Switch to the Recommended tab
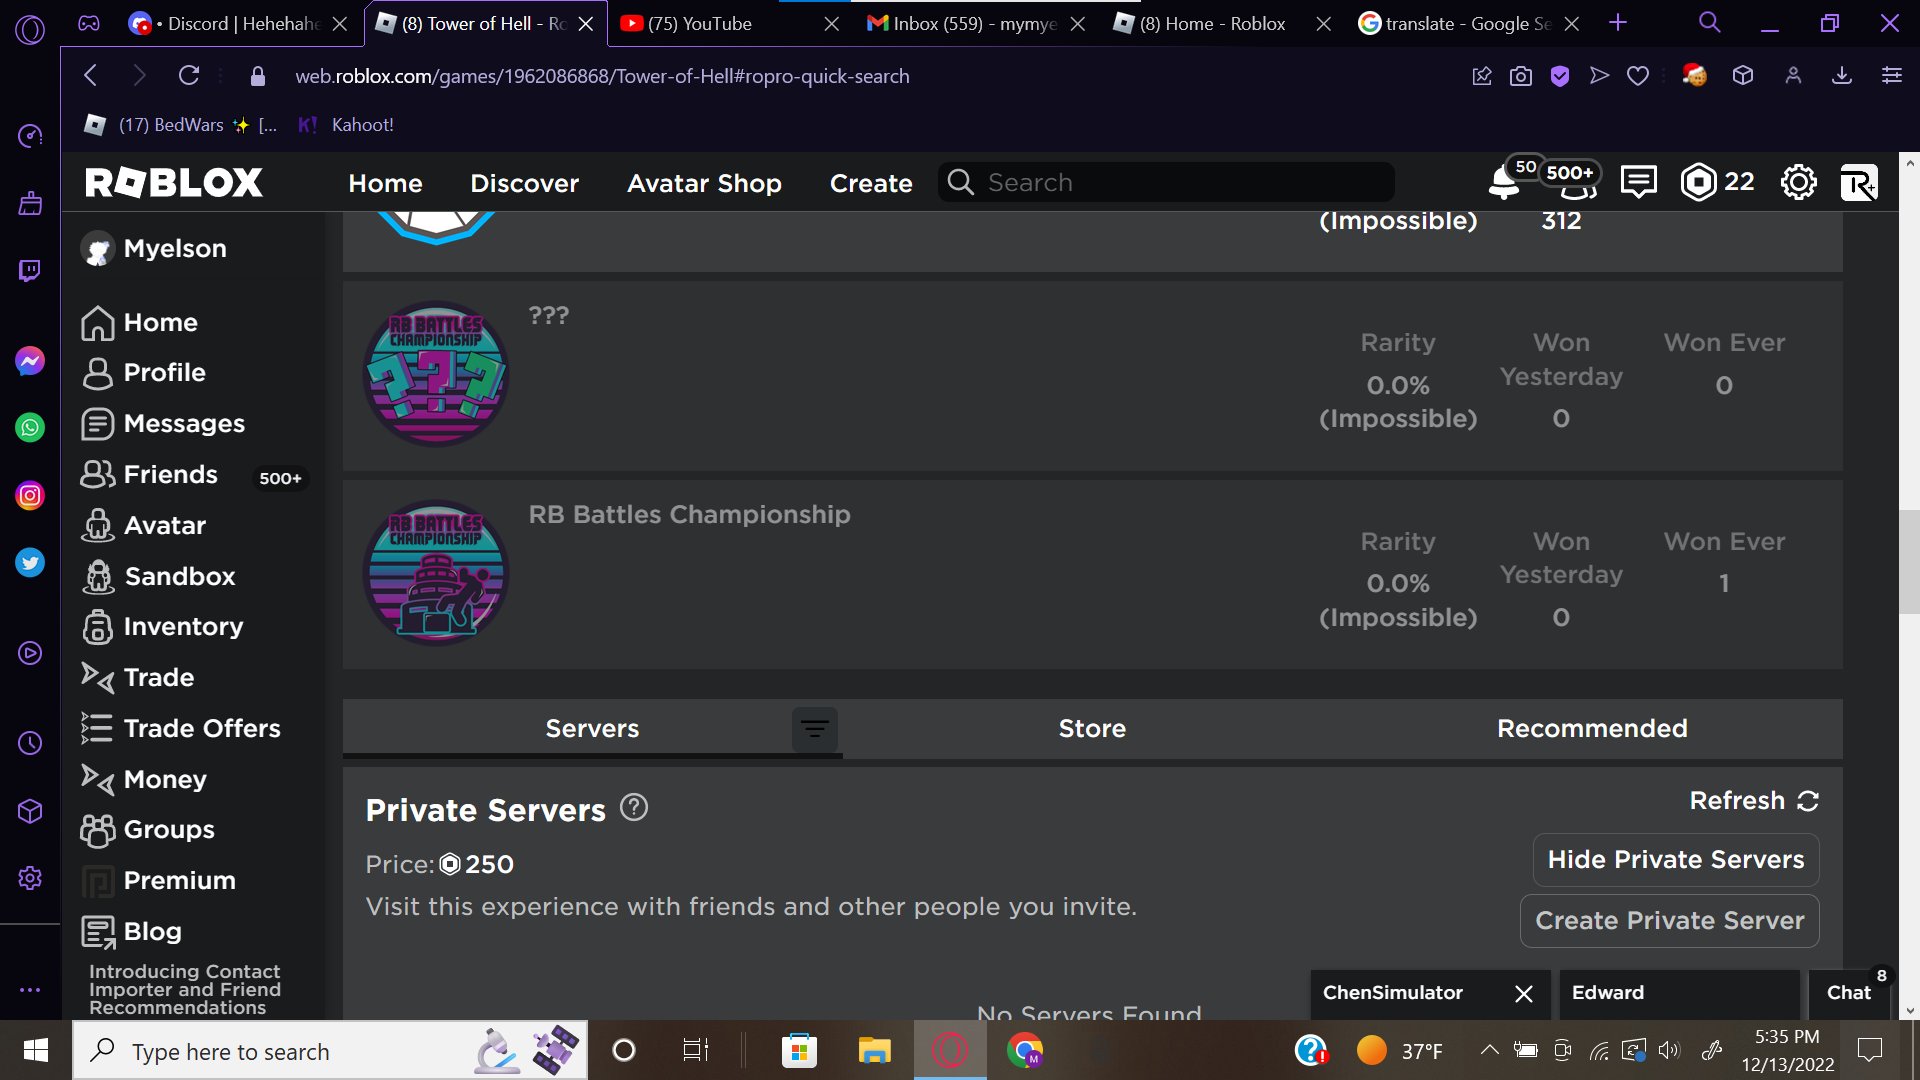The image size is (1920, 1080). pyautogui.click(x=1592, y=729)
